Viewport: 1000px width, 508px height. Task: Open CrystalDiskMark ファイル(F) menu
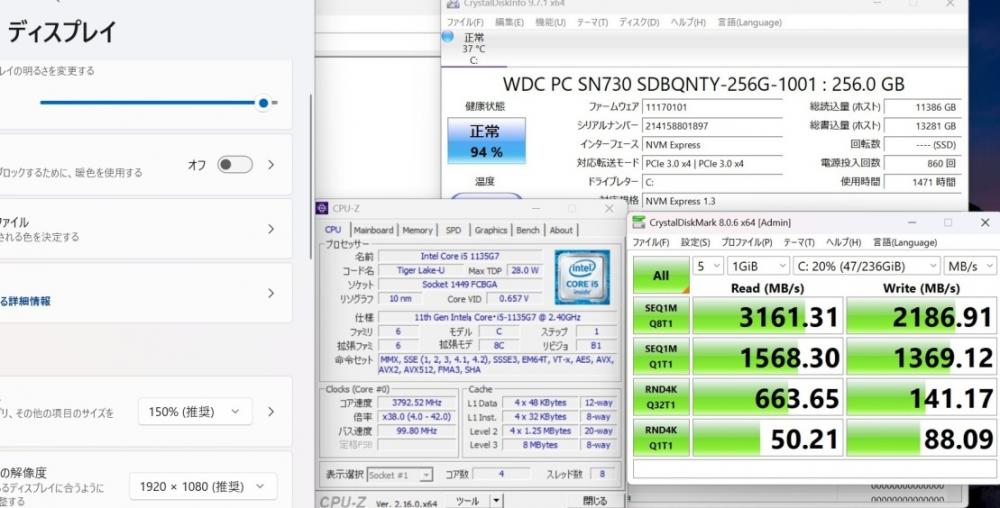tap(651, 243)
